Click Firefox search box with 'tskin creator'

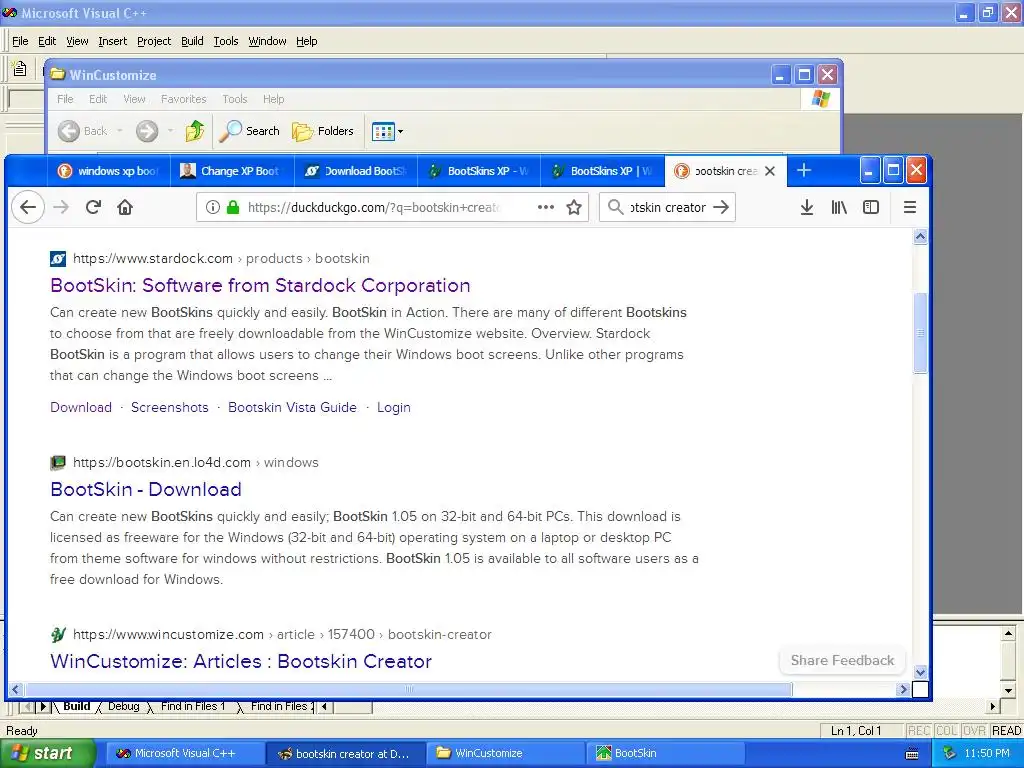coord(667,208)
